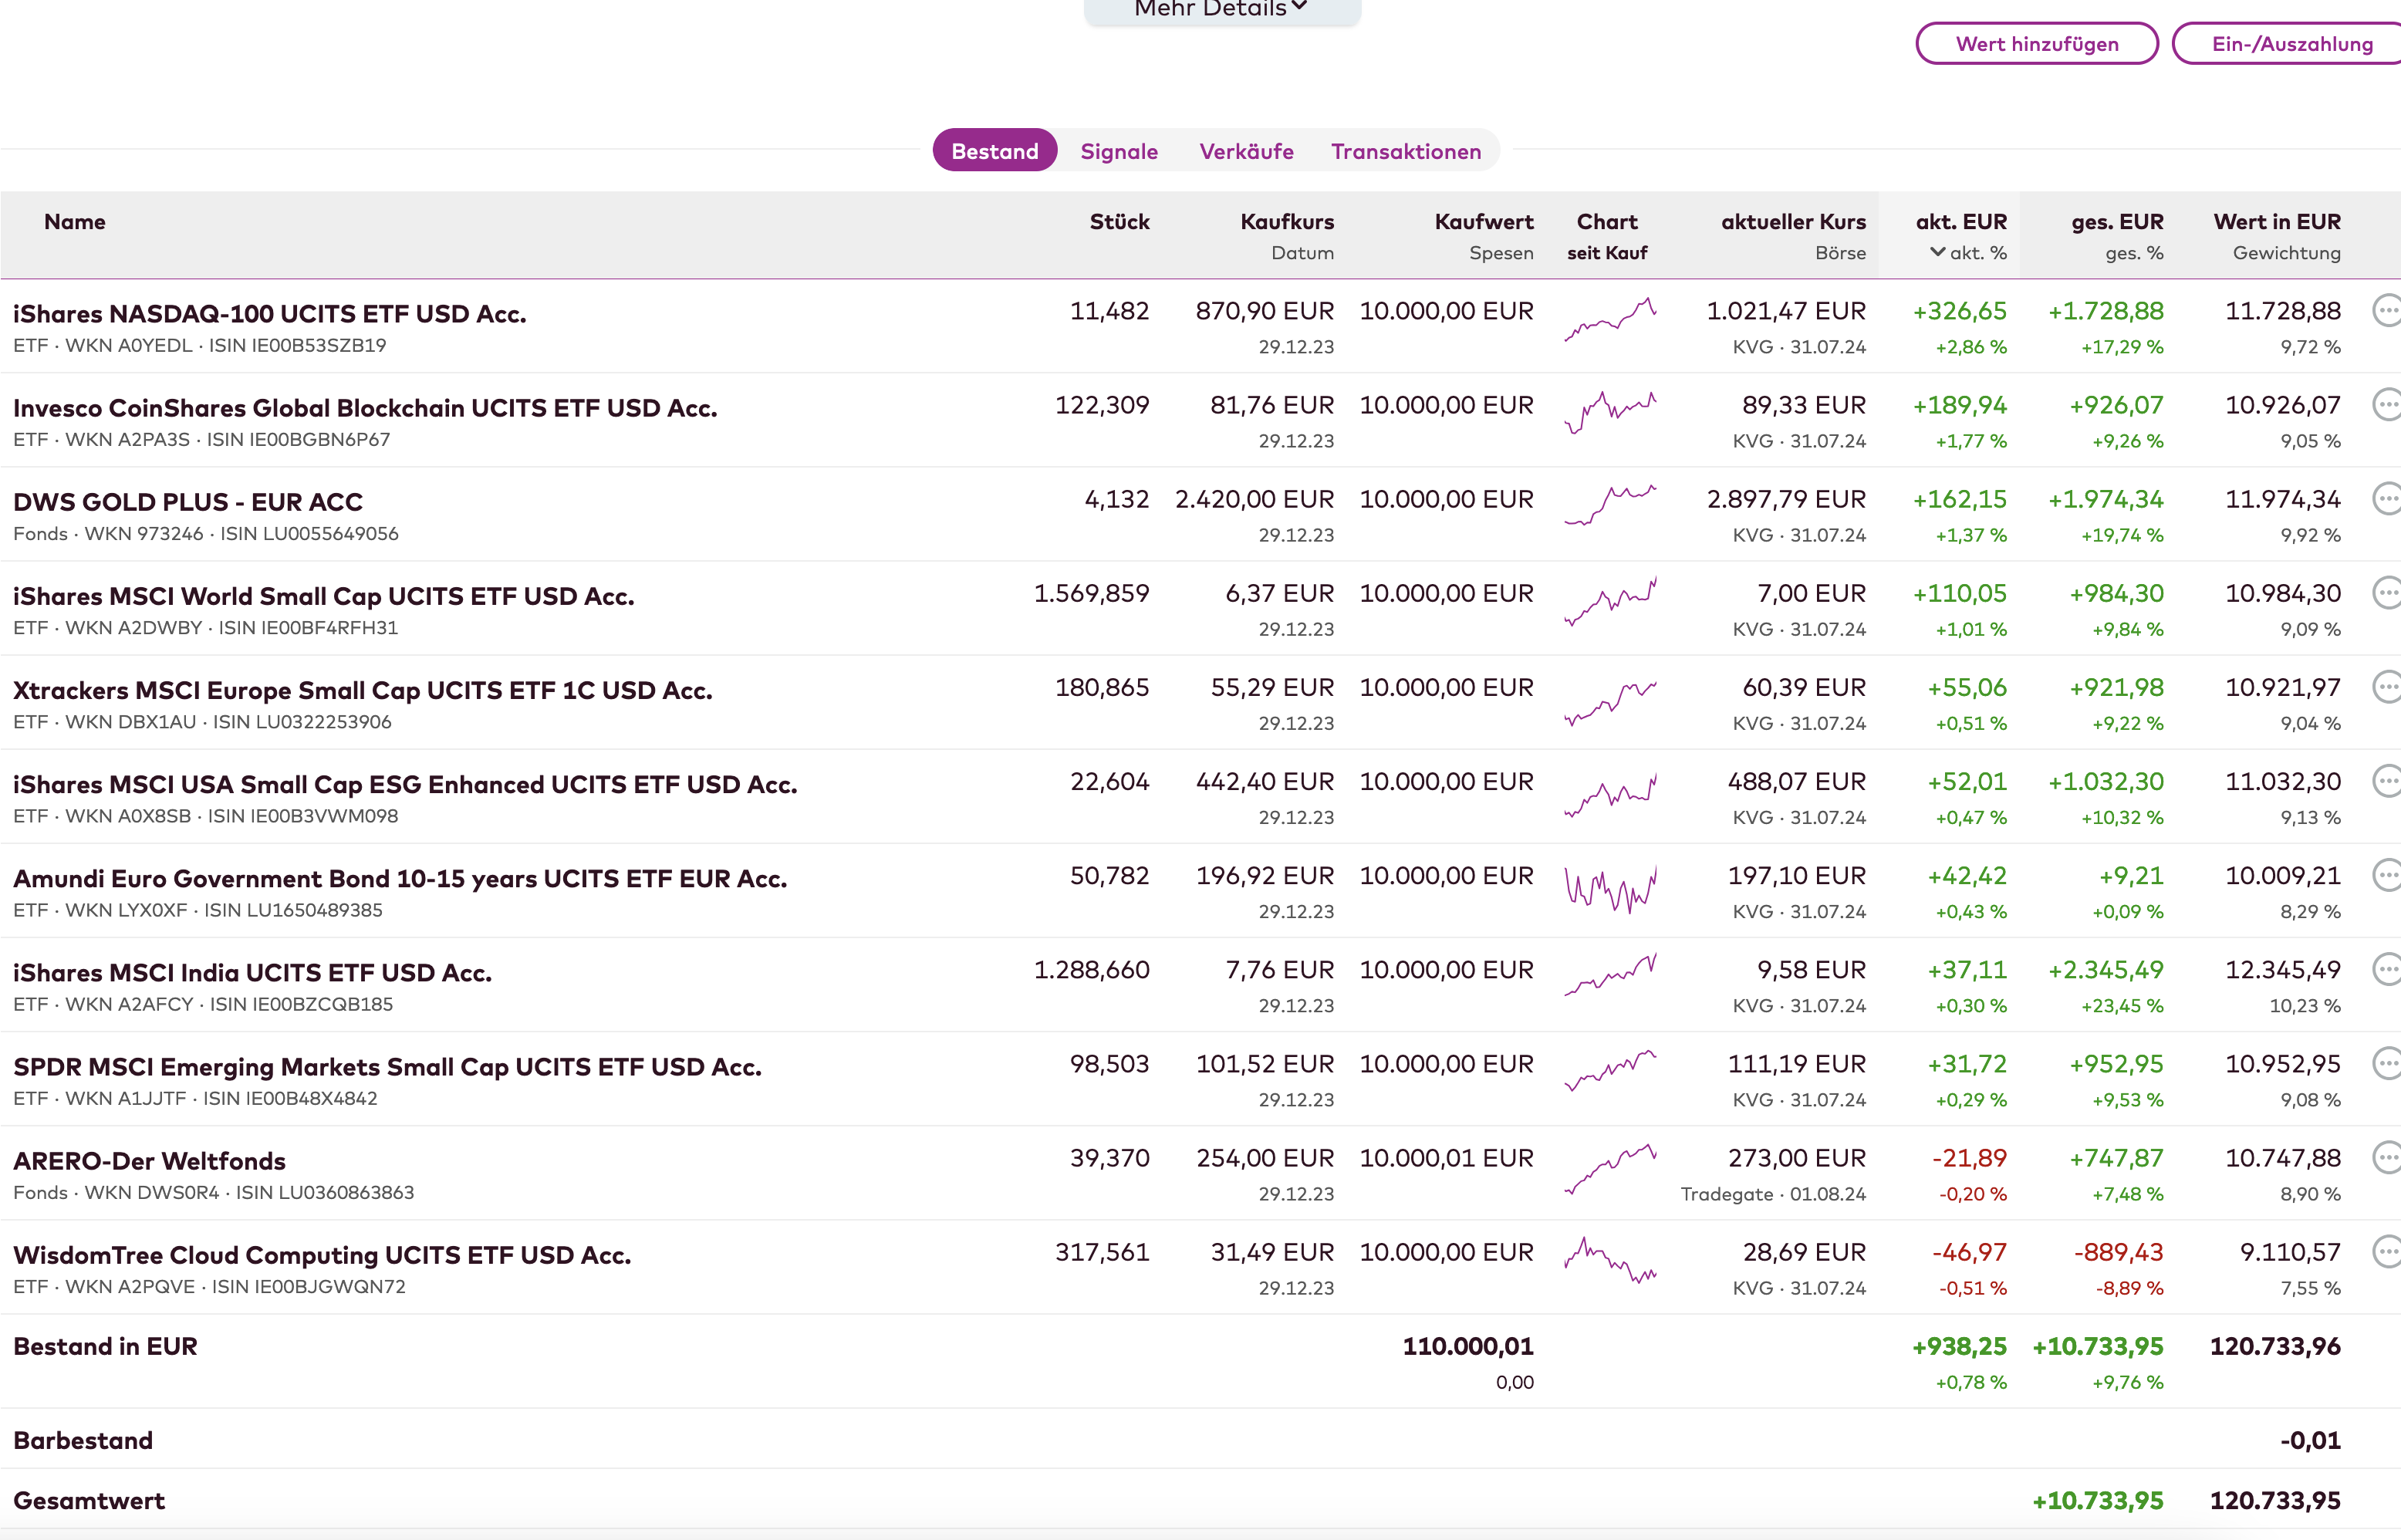Click the Wert hinzufügen button
Viewport: 2401px width, 1540px height.
click(x=2036, y=44)
